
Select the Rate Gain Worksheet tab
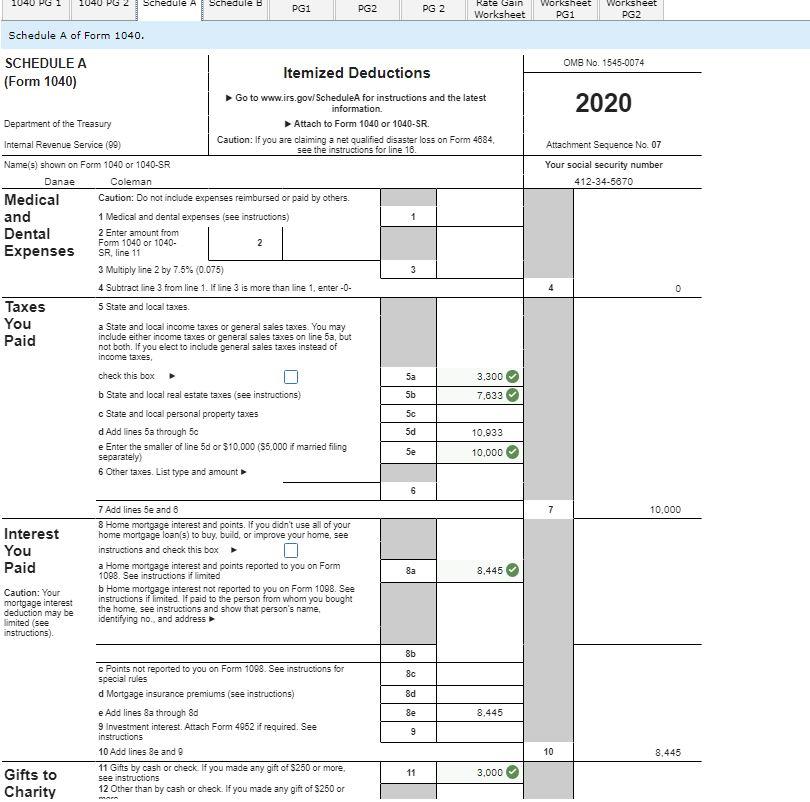[x=498, y=8]
